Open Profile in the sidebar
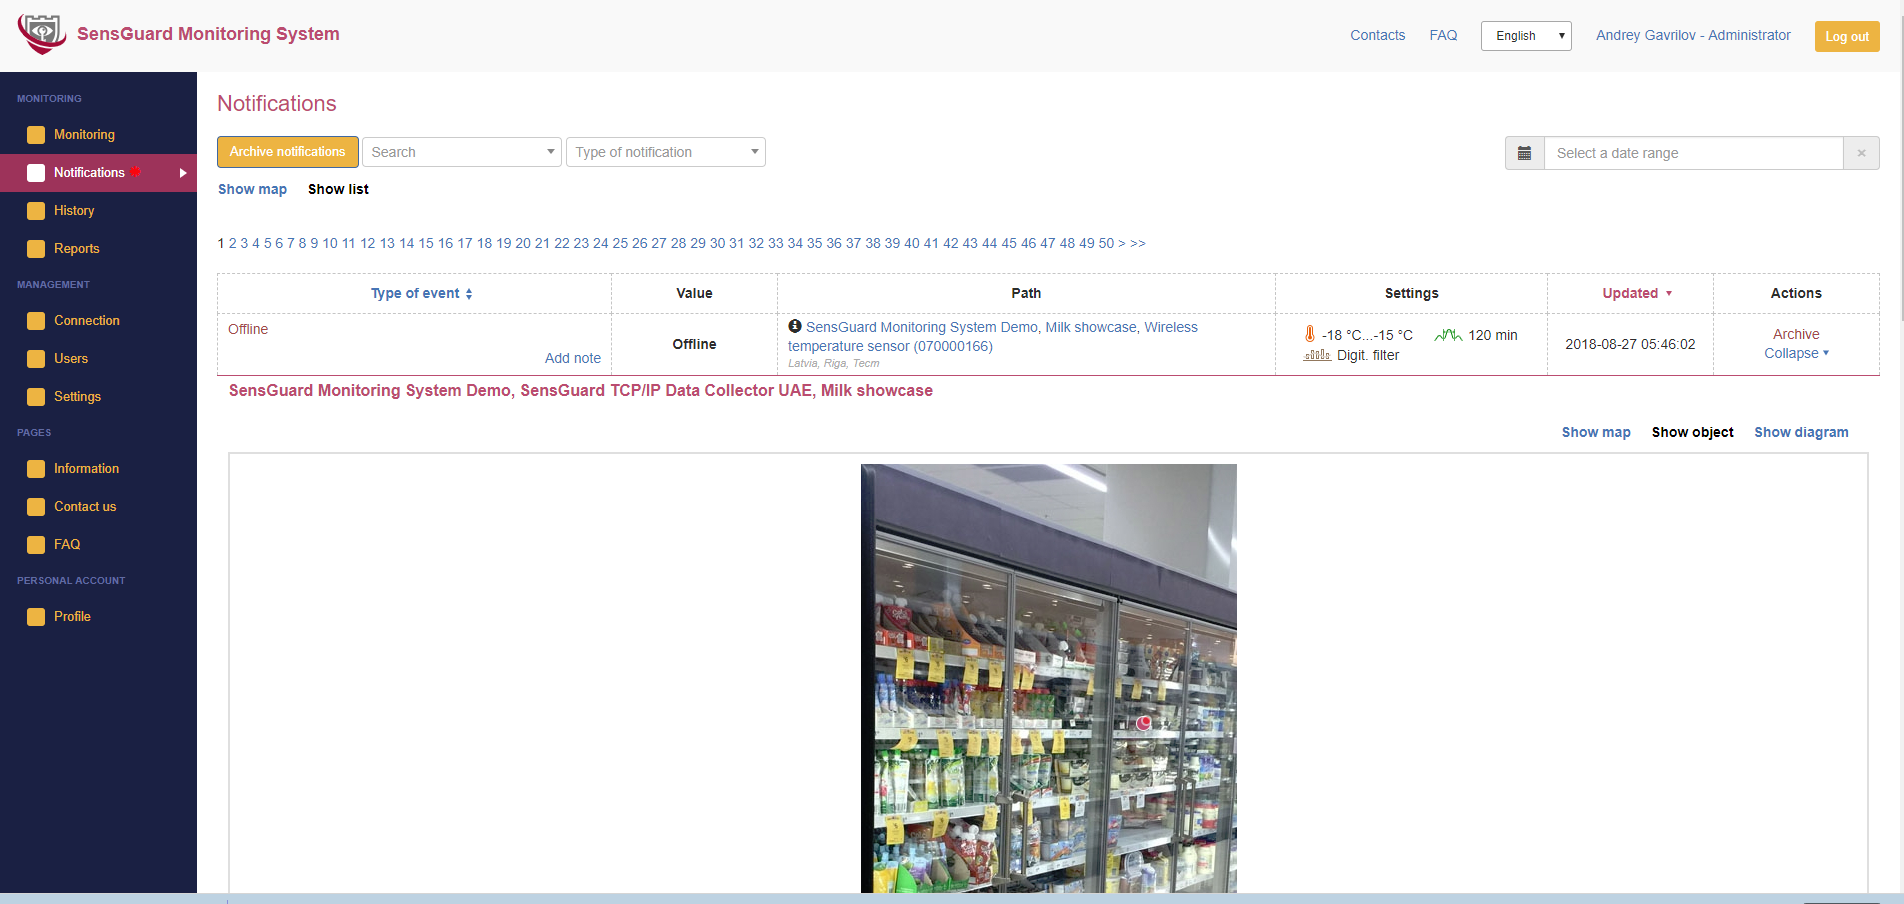This screenshot has width=1904, height=904. (72, 617)
